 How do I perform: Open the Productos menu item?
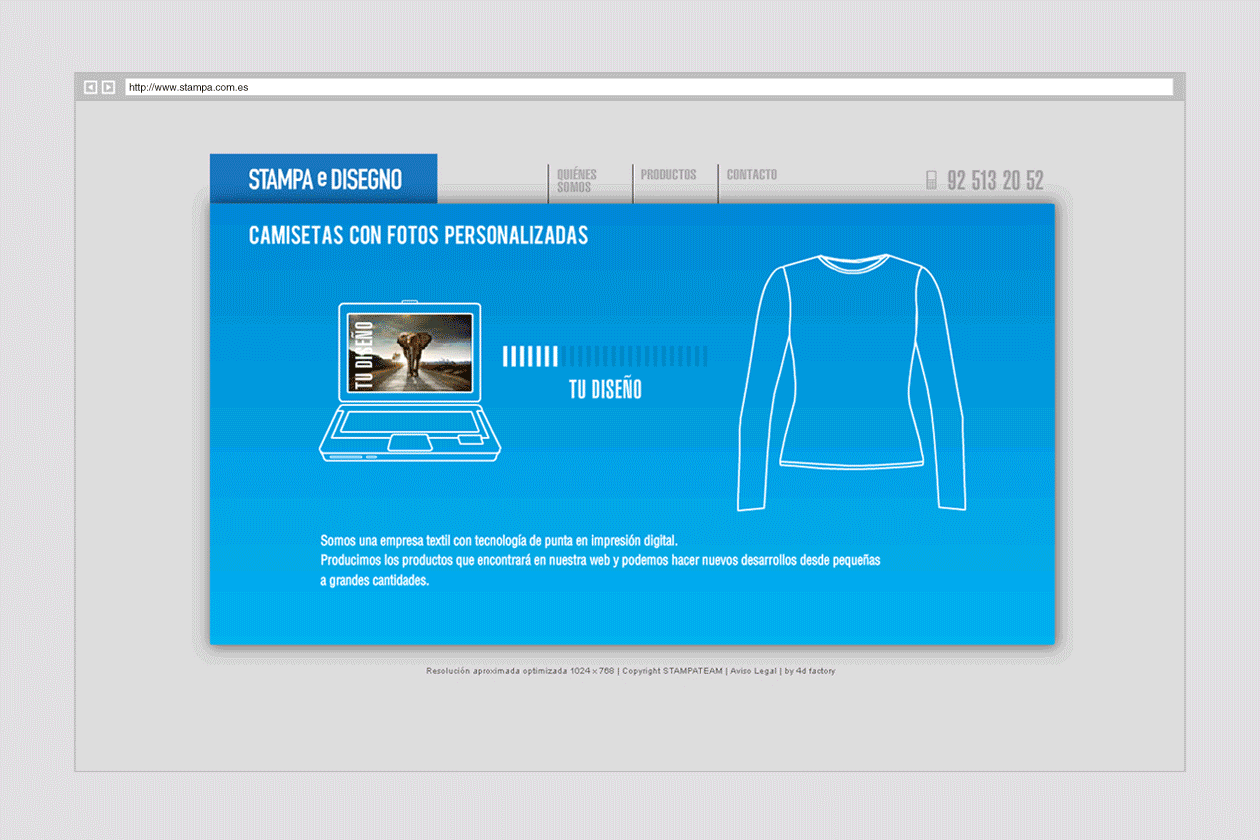(x=668, y=175)
